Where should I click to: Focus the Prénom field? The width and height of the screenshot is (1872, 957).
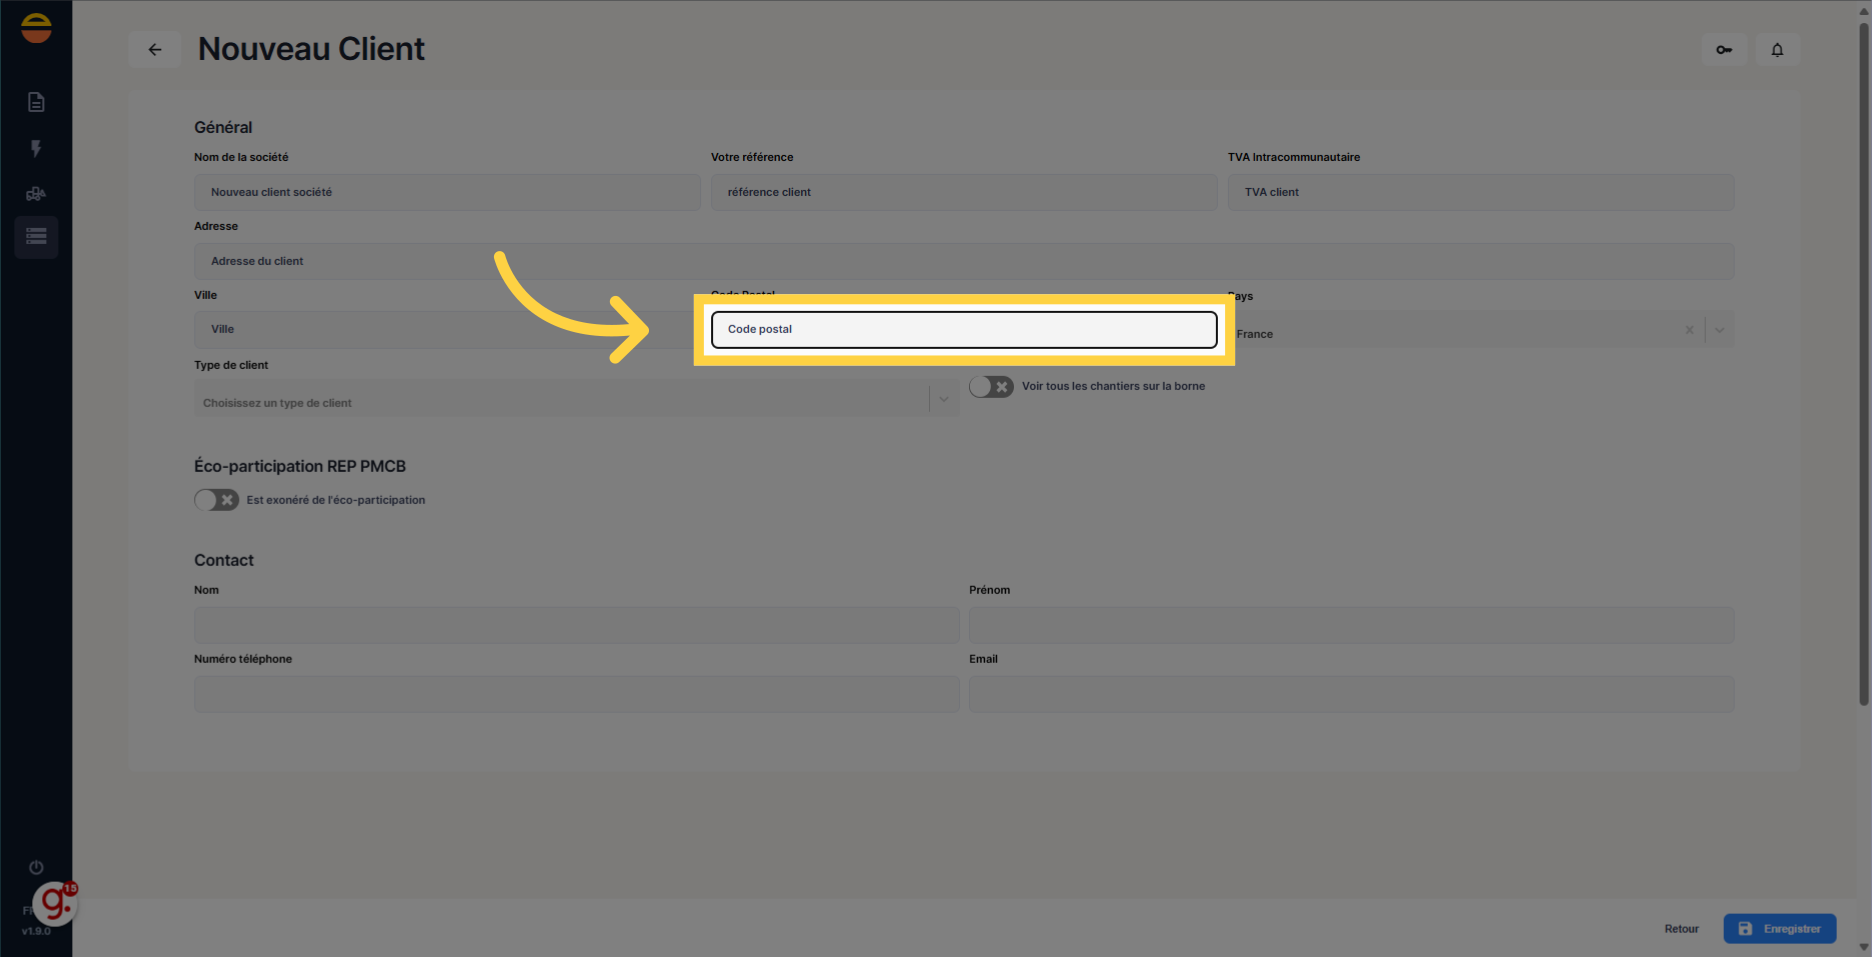coord(1352,625)
